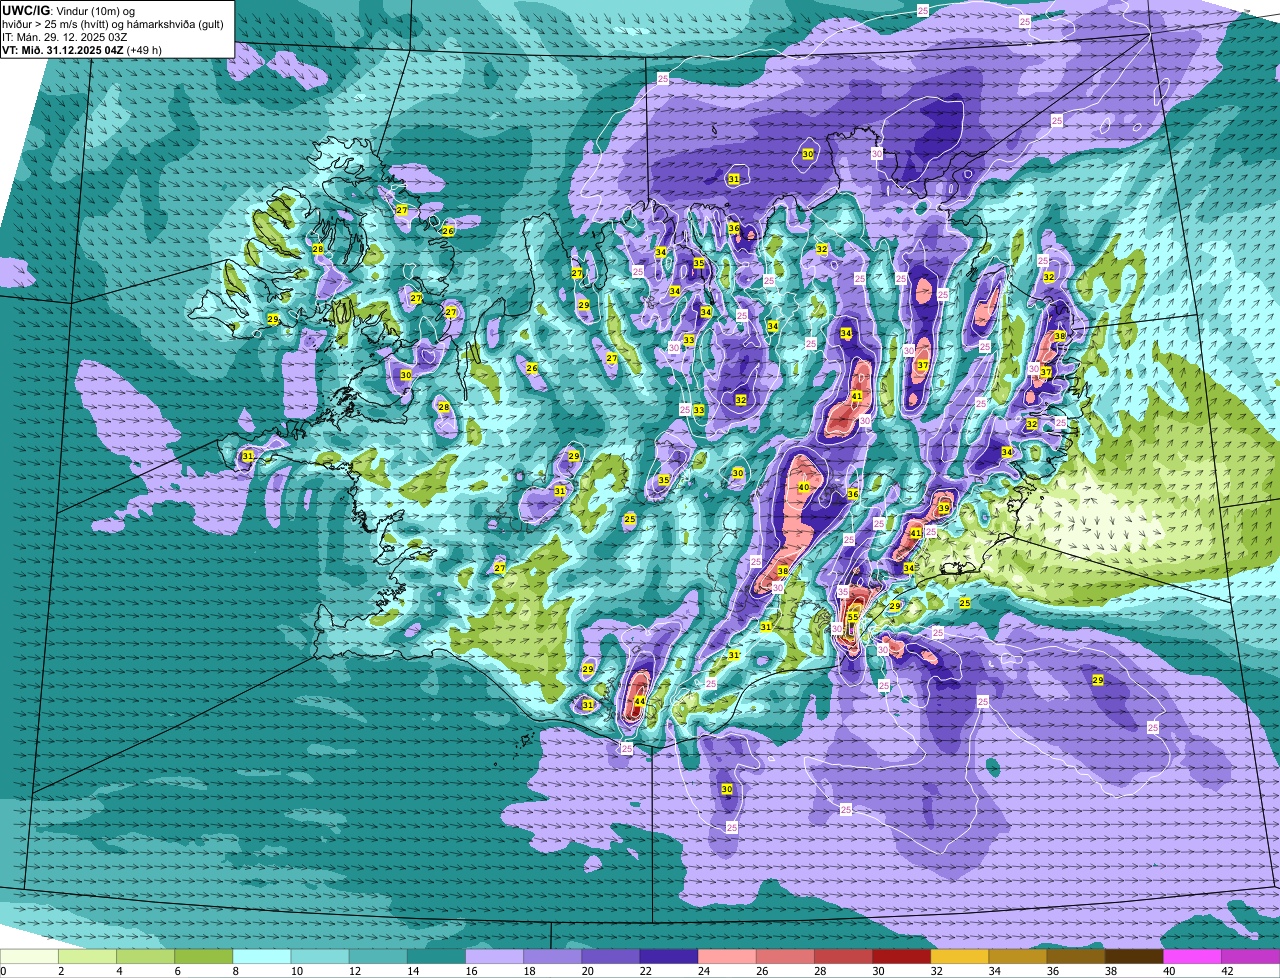Click the "IT: Mán. 29. 12. 2025 03Z" line
The width and height of the screenshot is (1280, 978).
65,37
